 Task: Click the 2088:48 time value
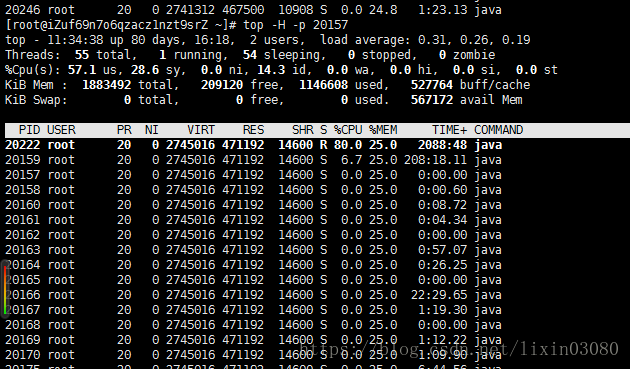pos(442,145)
